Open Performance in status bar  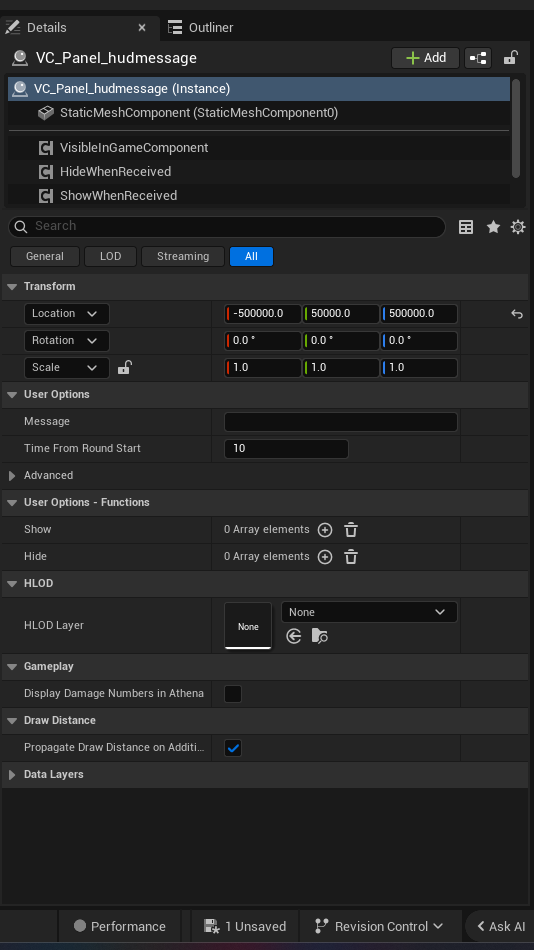click(119, 926)
